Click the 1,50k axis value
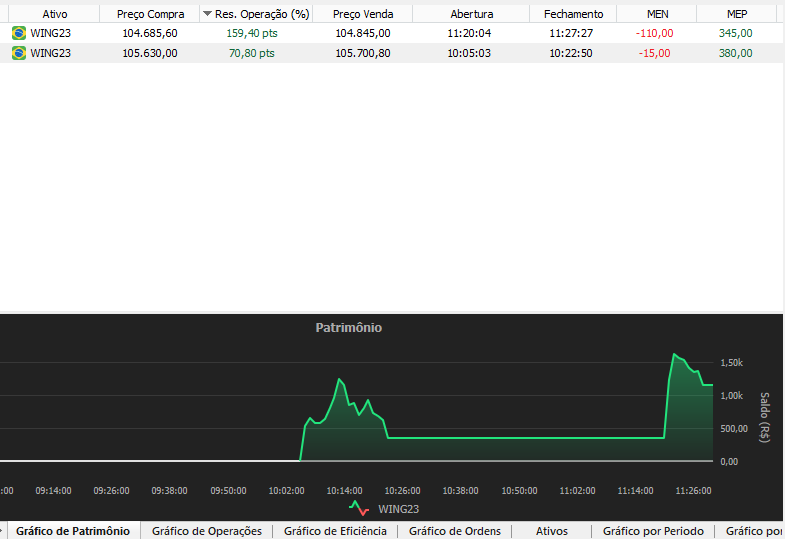The image size is (785, 539). [x=731, y=362]
